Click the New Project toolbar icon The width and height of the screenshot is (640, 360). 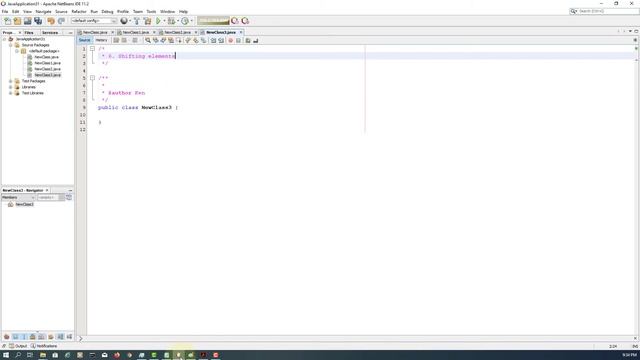[x=18, y=21]
